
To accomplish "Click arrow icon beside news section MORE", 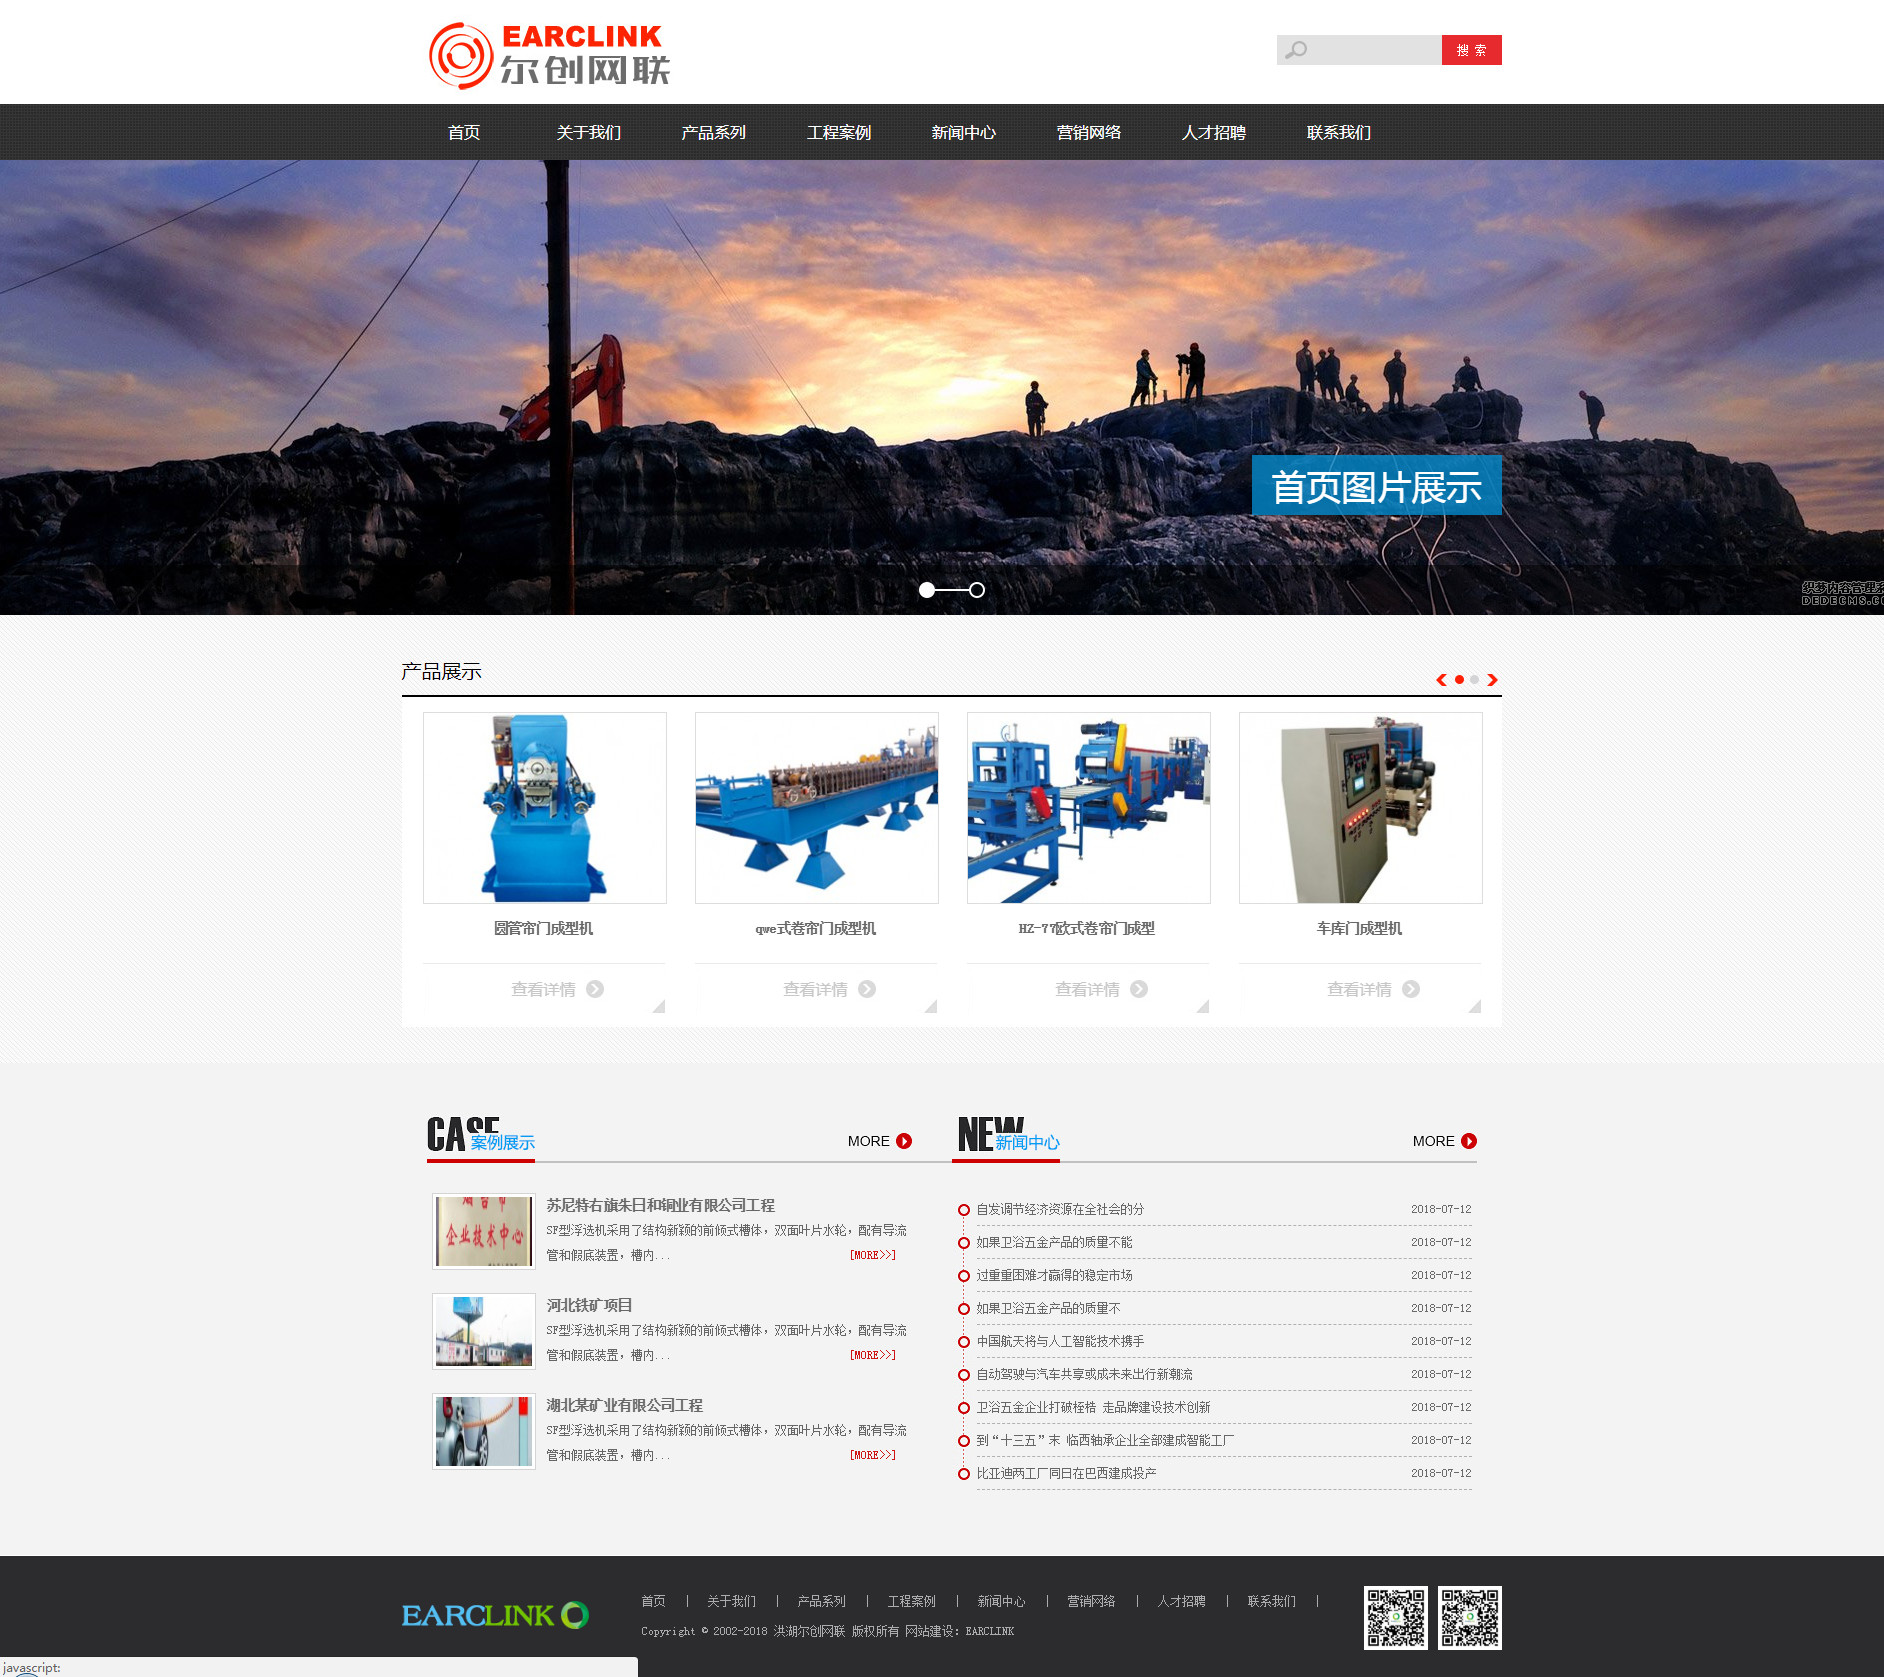I will click(x=1469, y=1141).
